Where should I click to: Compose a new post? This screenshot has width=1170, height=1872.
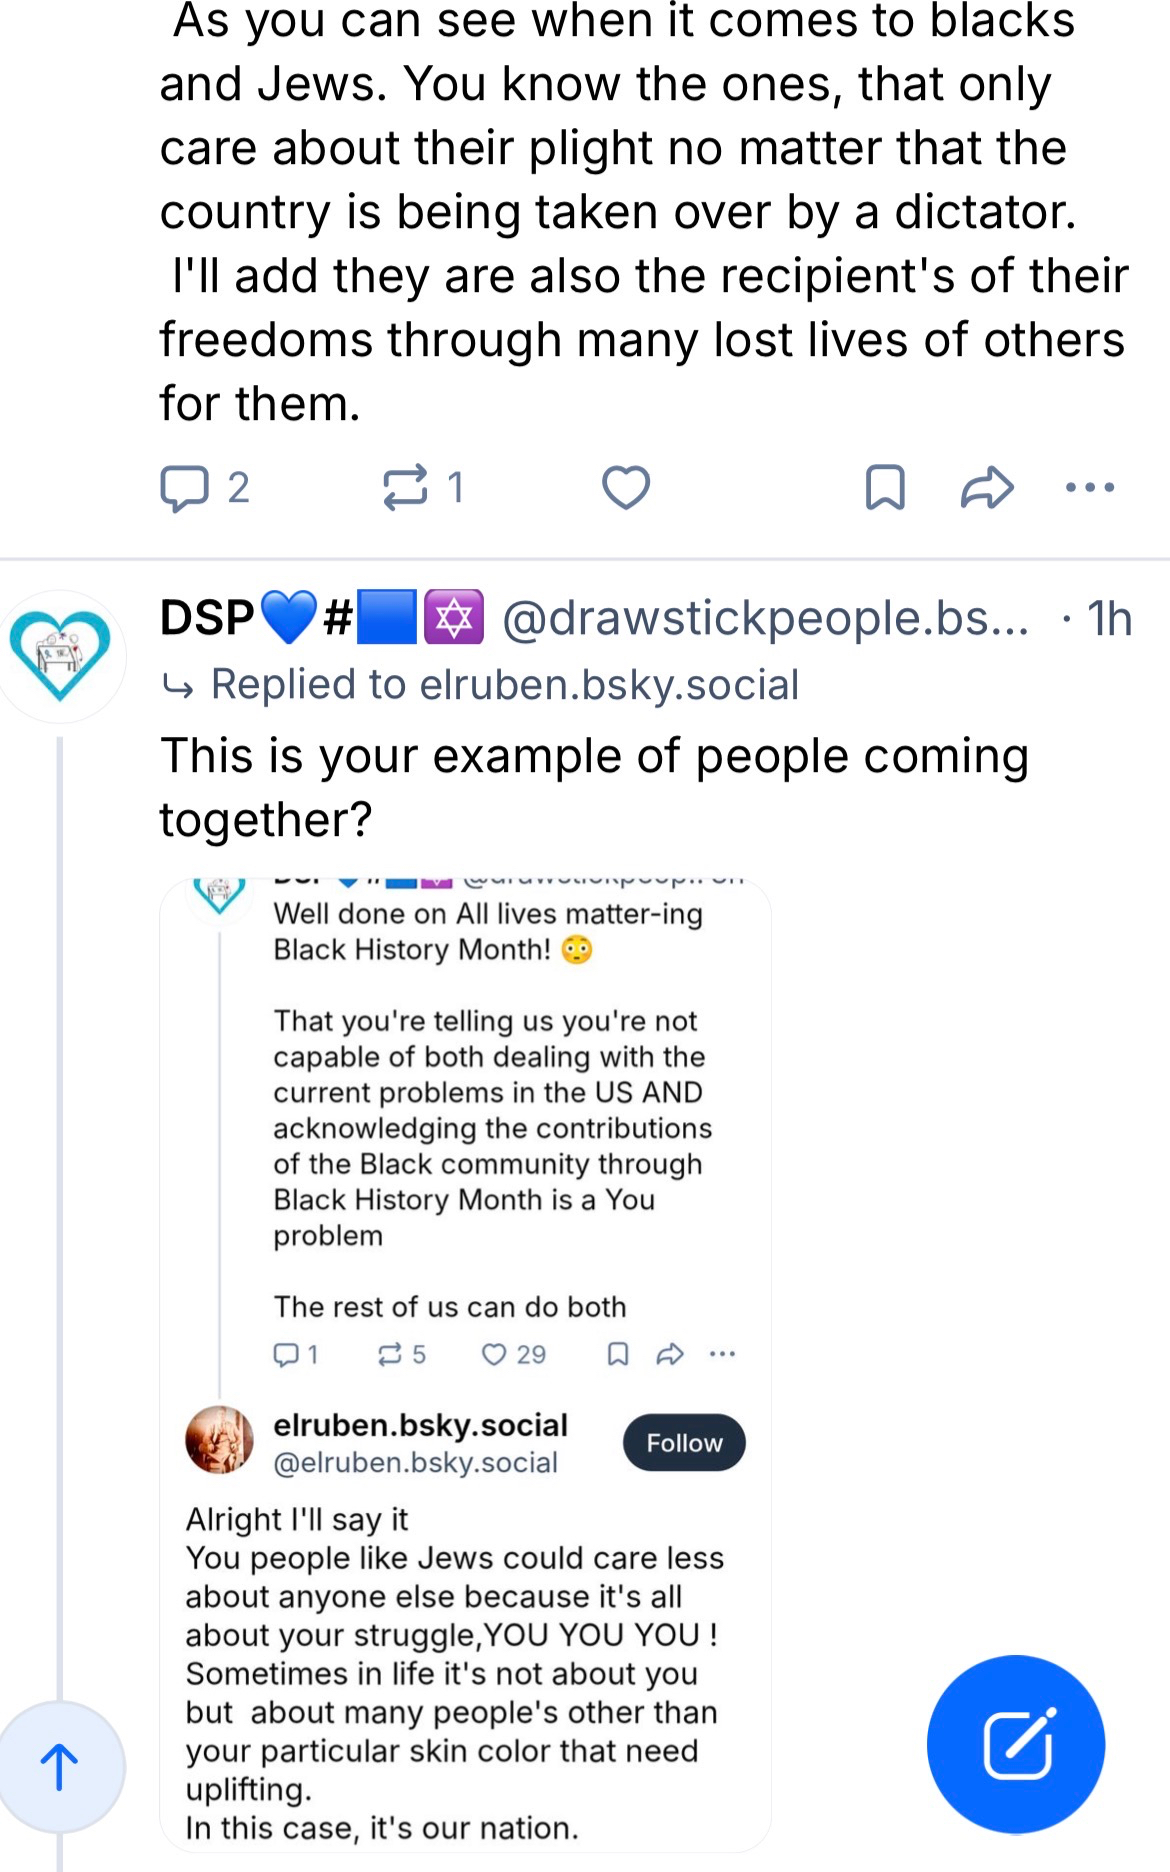pyautogui.click(x=1015, y=1745)
